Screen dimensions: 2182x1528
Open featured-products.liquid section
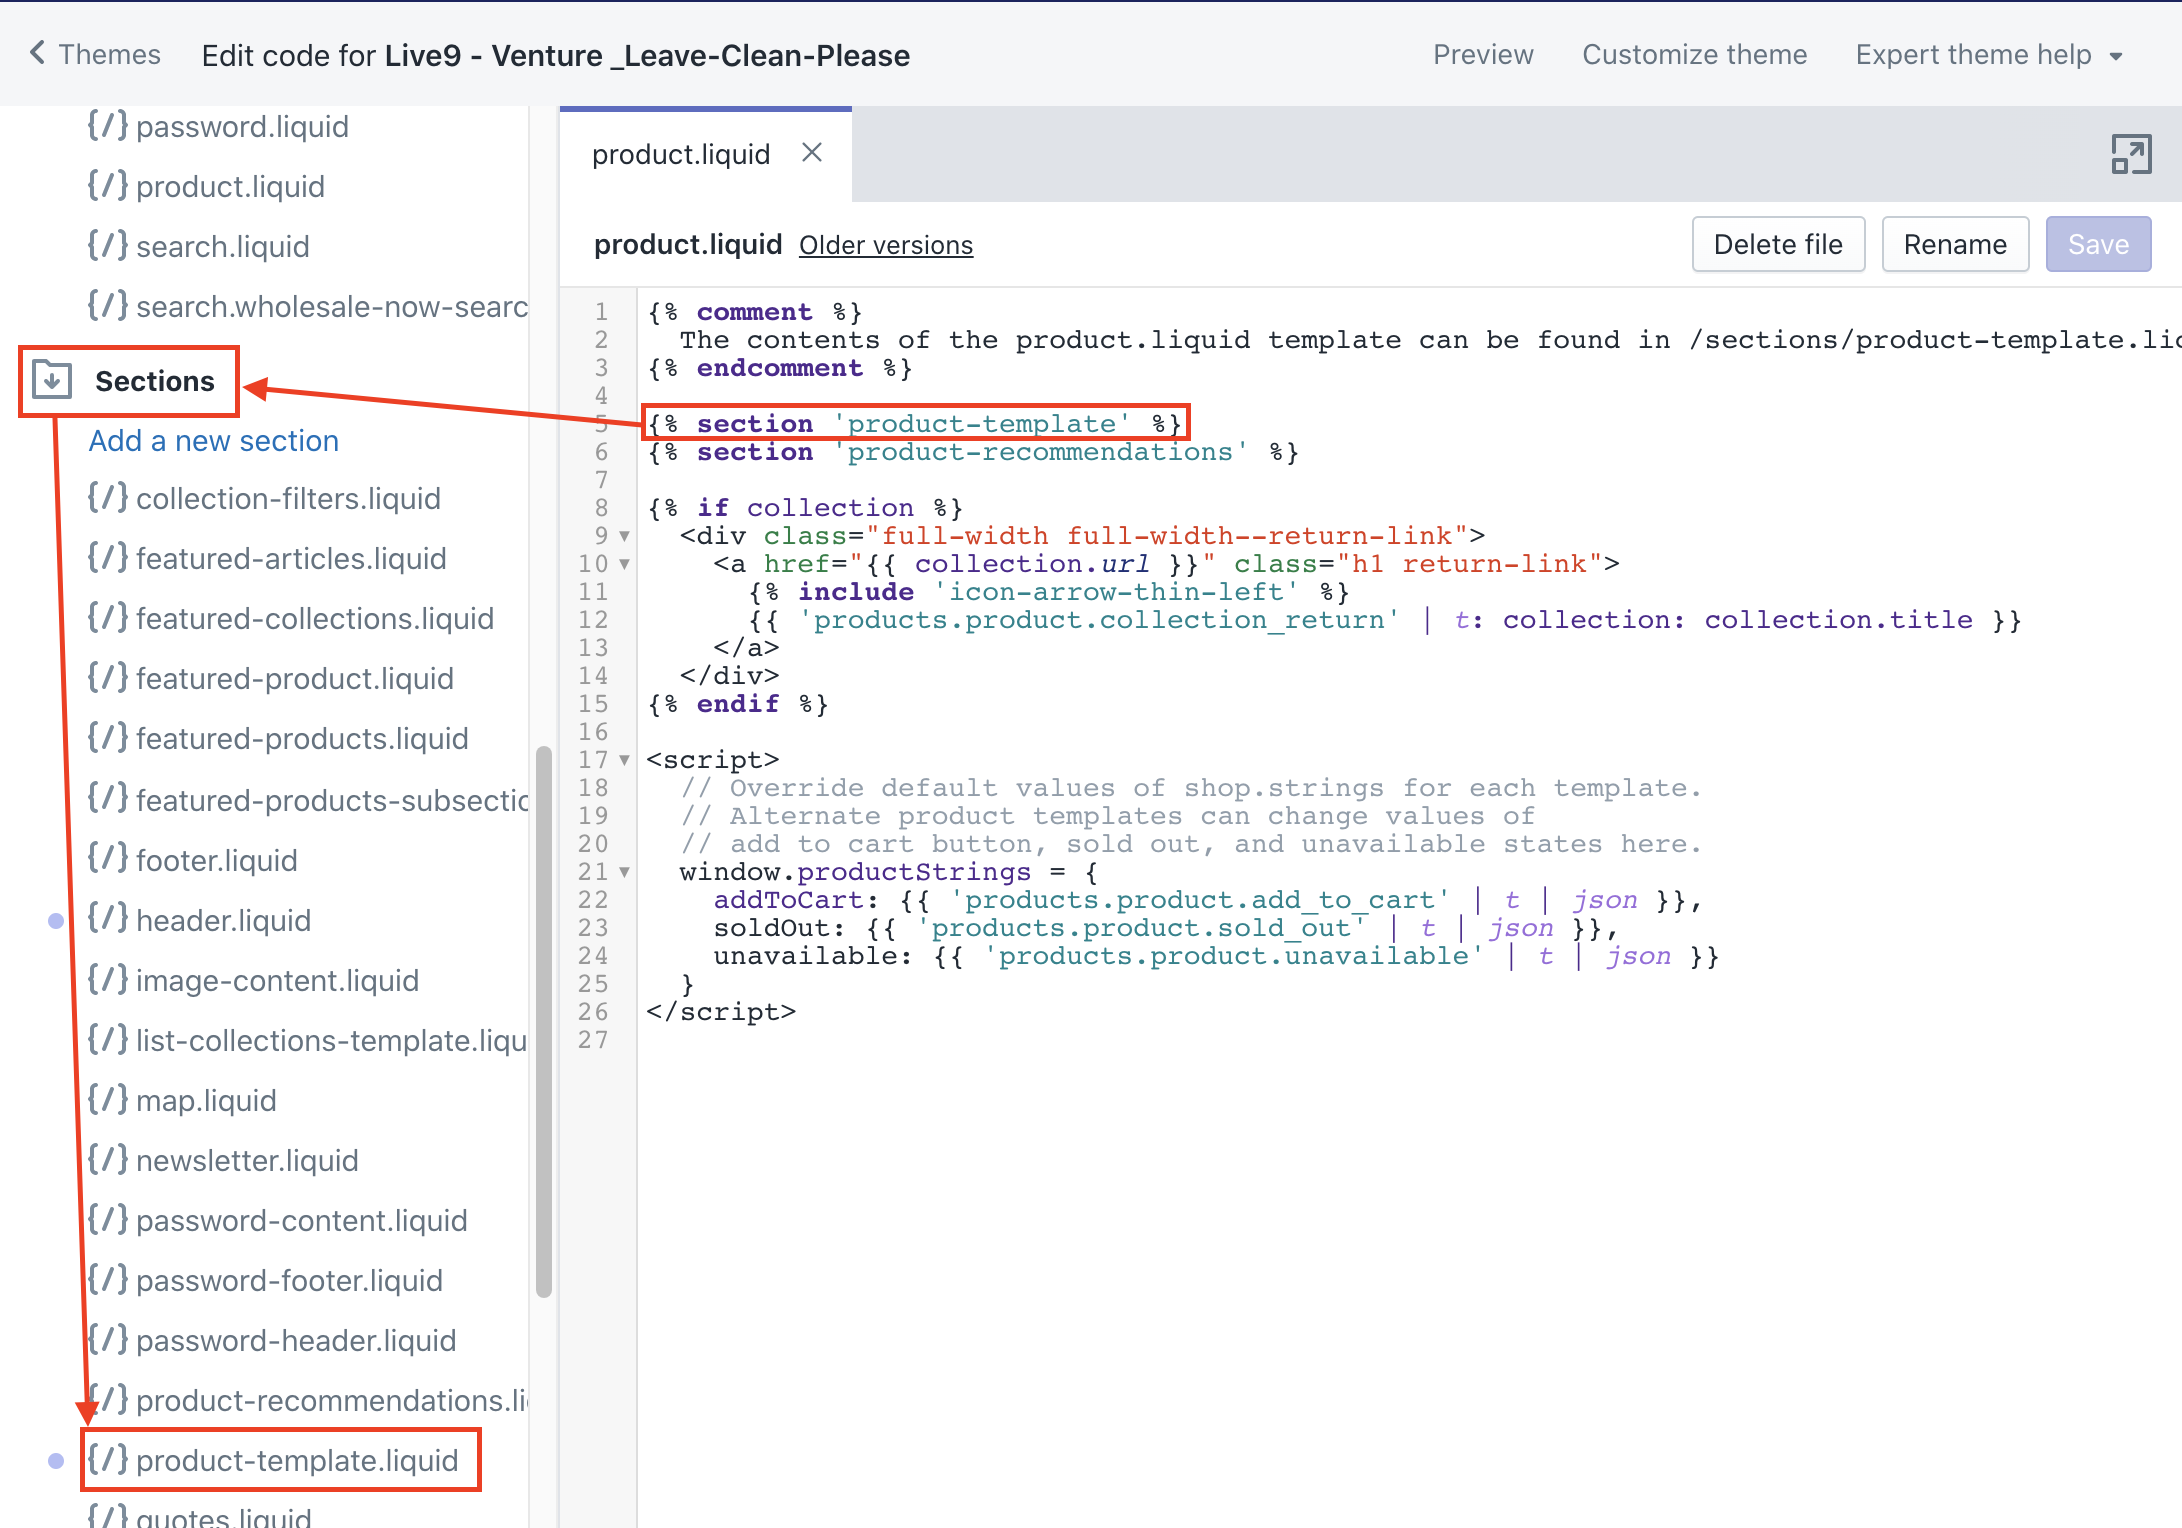(x=302, y=738)
